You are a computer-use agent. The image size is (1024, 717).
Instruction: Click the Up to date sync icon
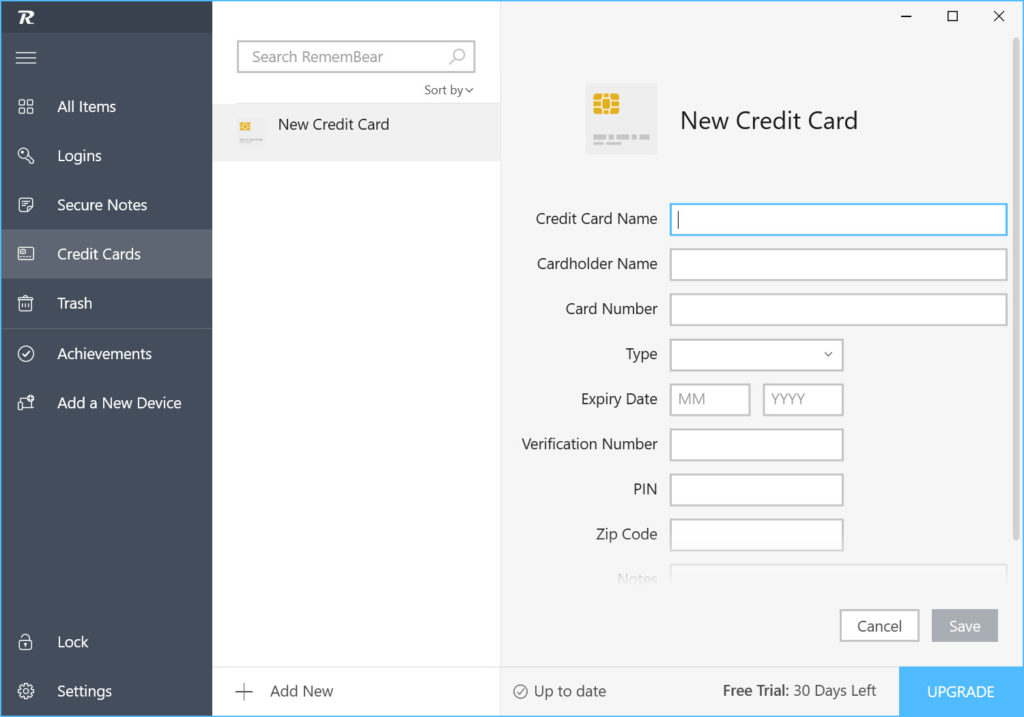[x=520, y=692]
